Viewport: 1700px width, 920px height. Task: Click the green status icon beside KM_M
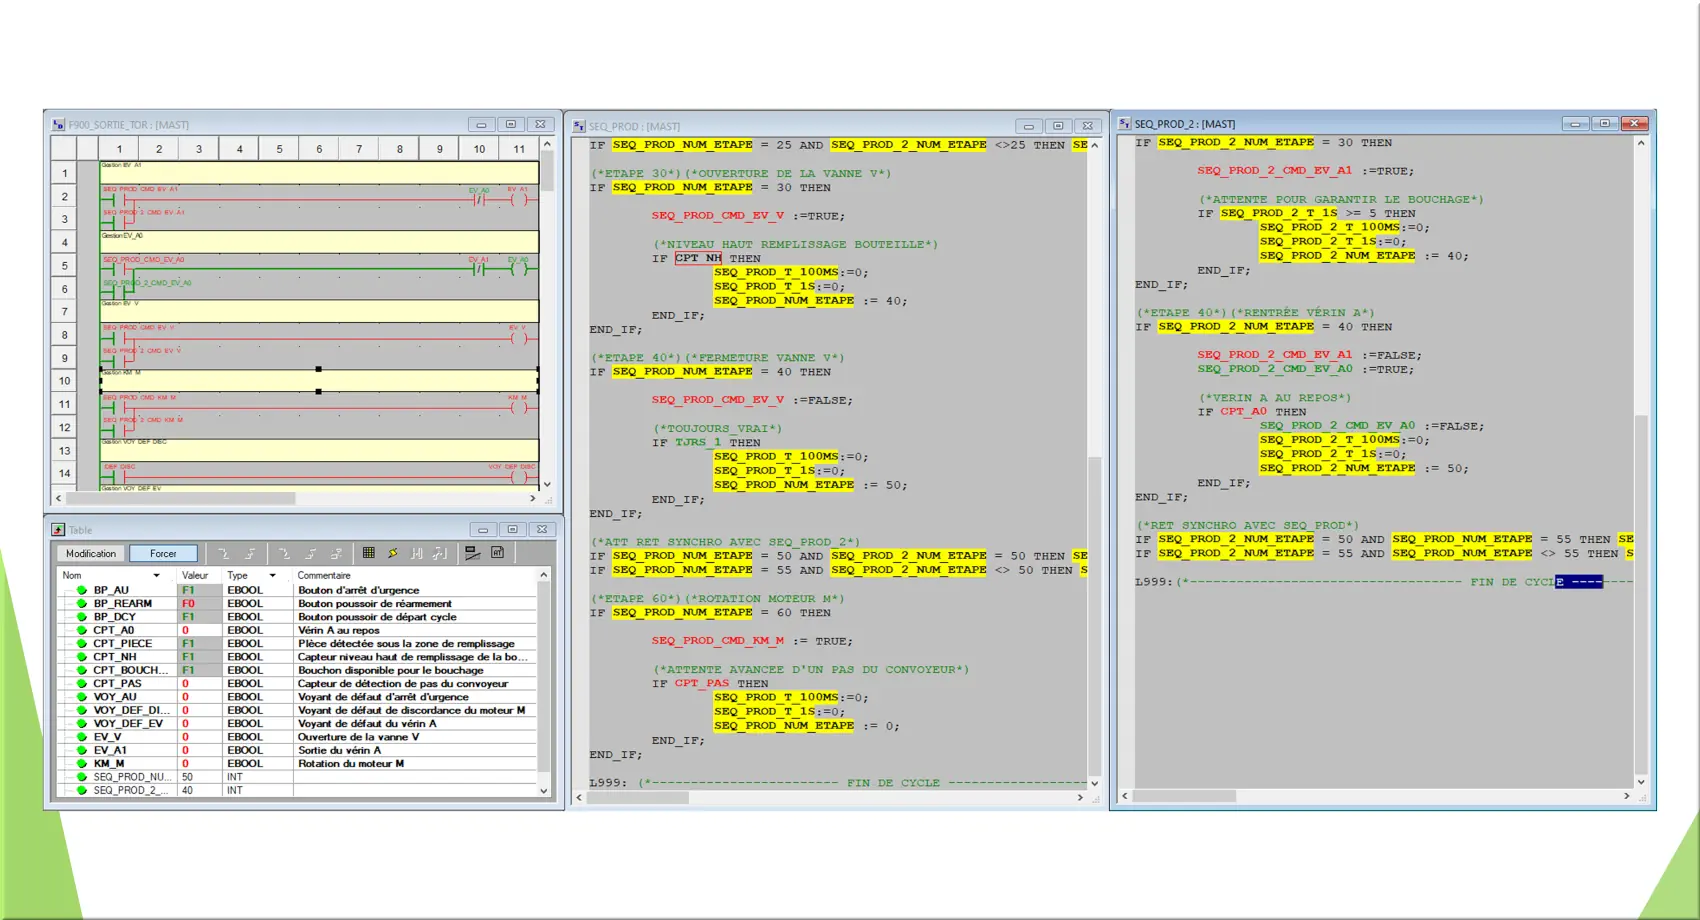click(x=82, y=763)
